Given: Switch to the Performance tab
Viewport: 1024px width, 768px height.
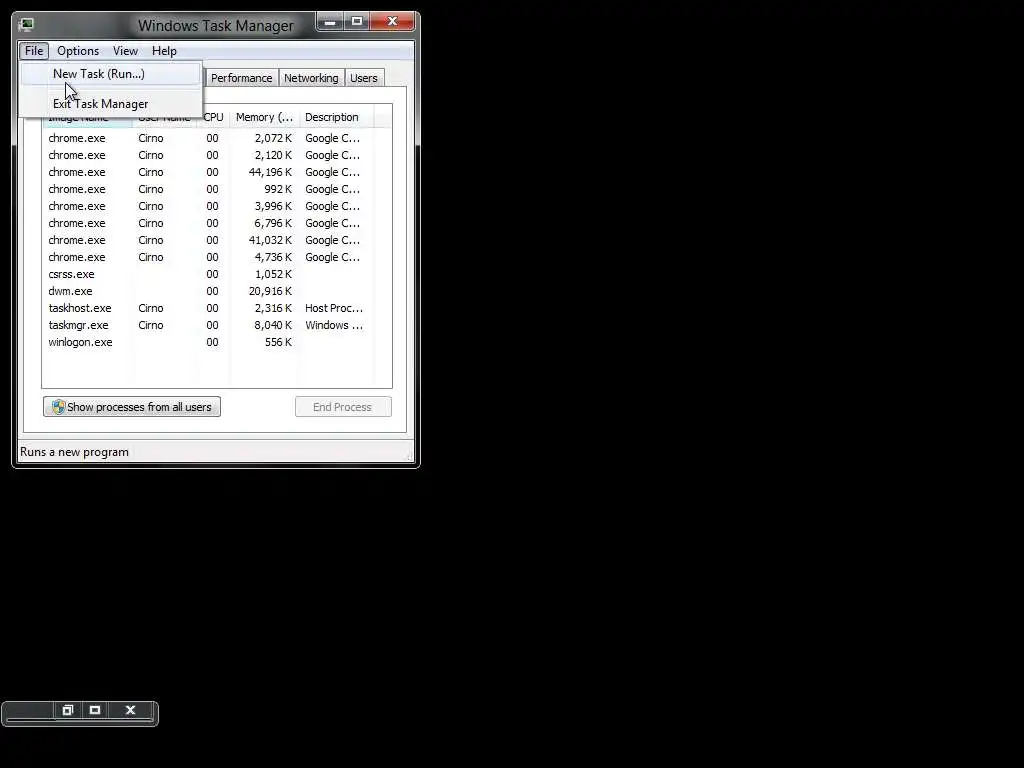Looking at the screenshot, I should click(242, 78).
